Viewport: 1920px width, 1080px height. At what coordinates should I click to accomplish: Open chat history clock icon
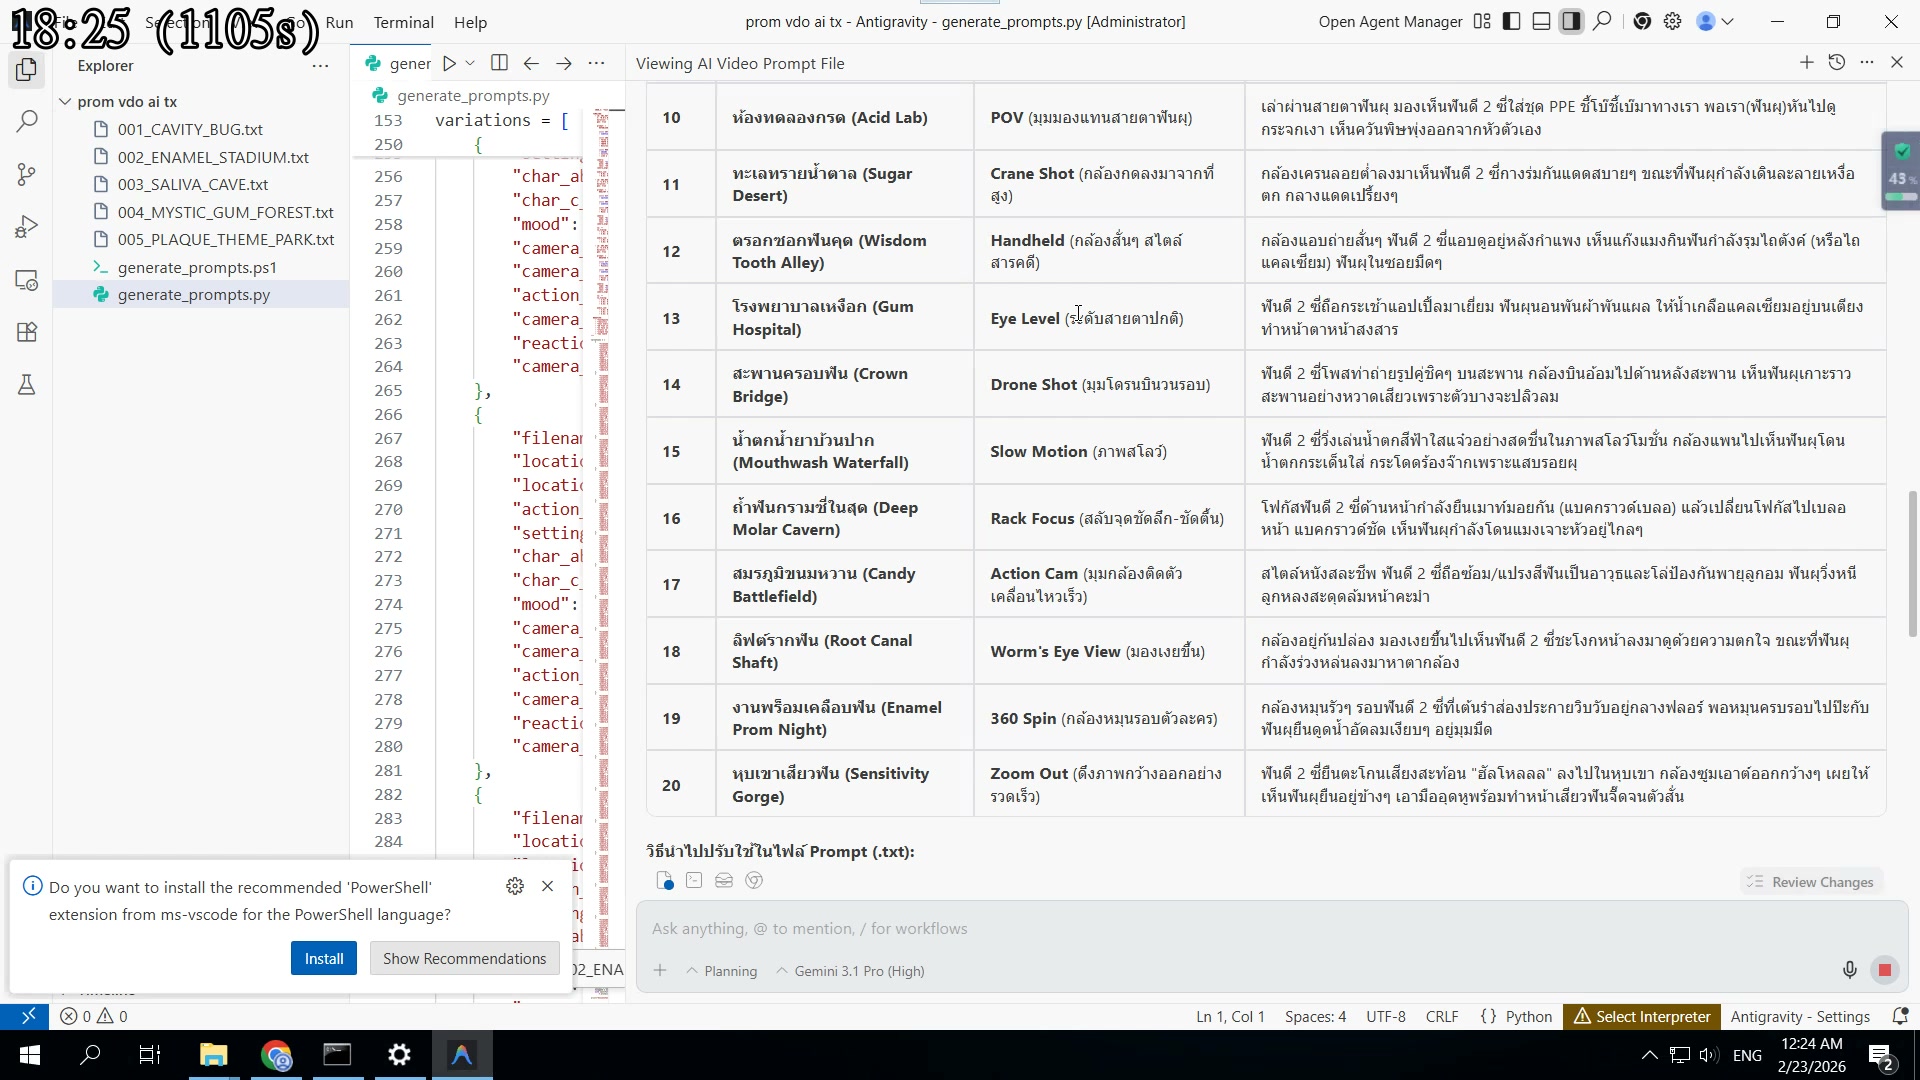[x=1837, y=63]
